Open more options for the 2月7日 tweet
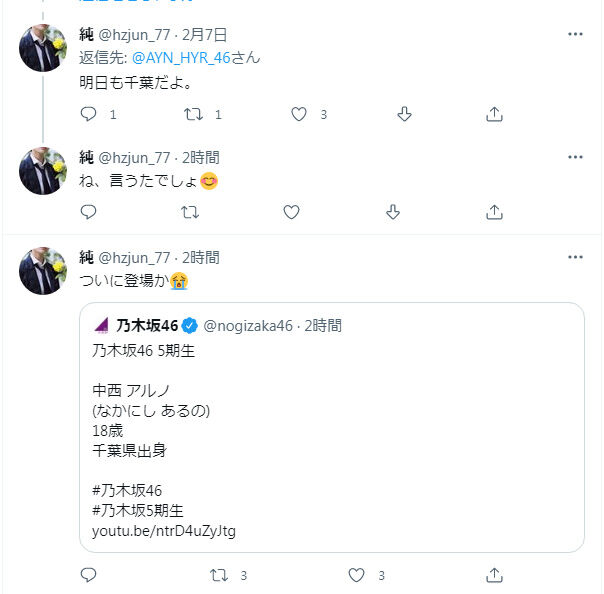The image size is (604, 594). tap(575, 34)
